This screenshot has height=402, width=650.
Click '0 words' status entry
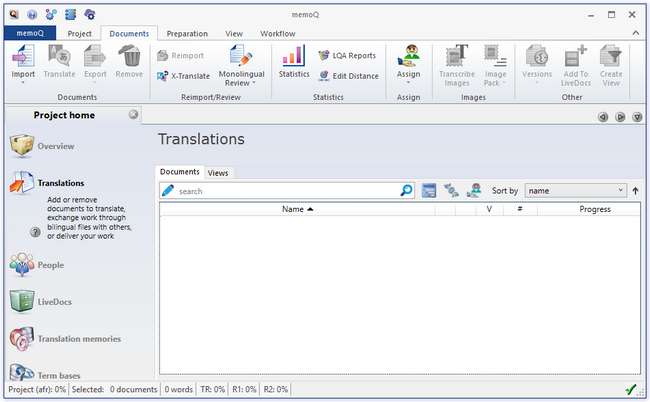[179, 390]
